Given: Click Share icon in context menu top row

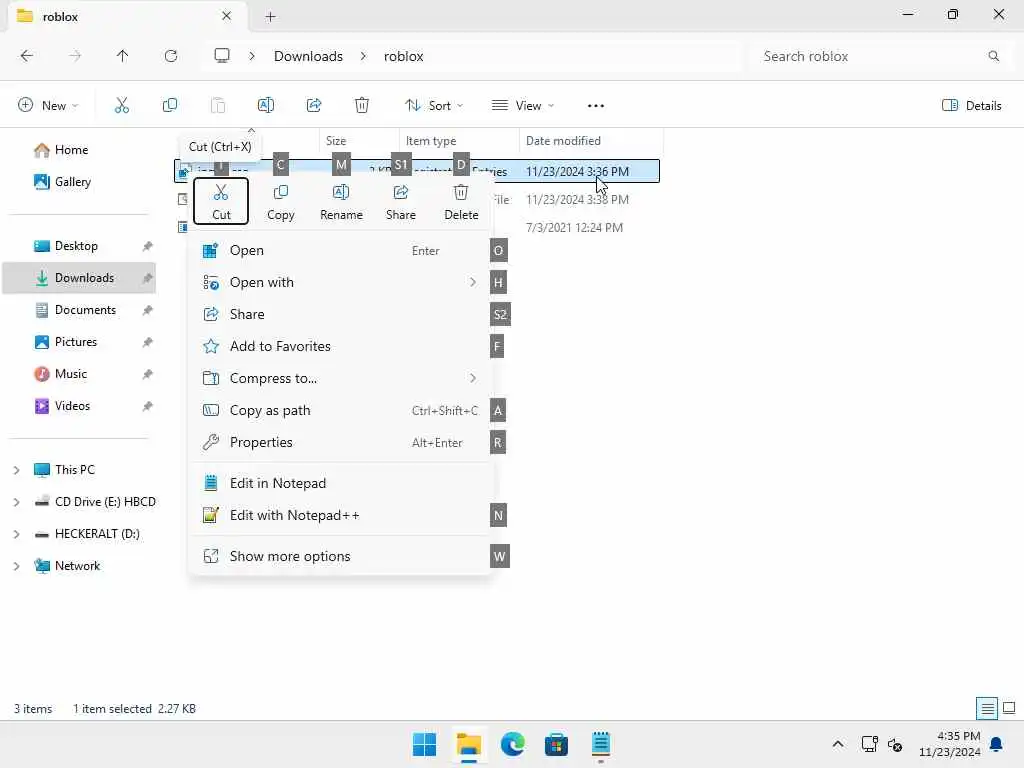Looking at the screenshot, I should click(400, 201).
